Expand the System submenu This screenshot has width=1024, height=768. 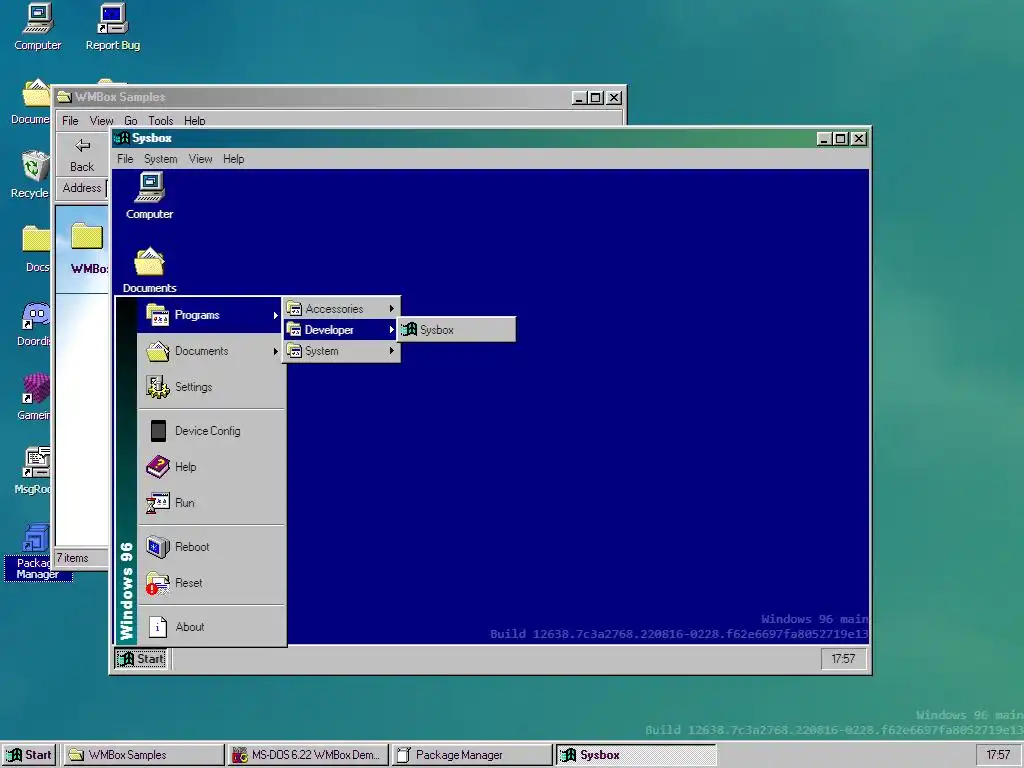coord(342,351)
